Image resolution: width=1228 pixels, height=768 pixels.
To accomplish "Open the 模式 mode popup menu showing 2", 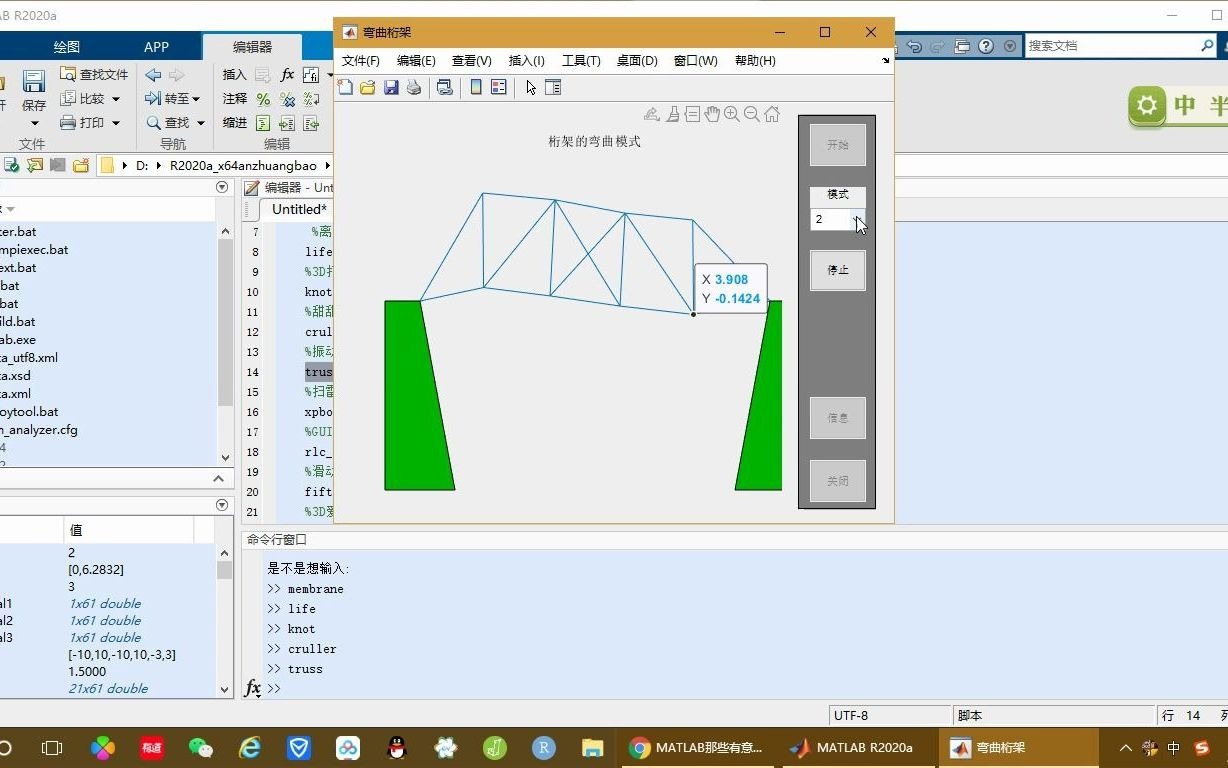I will [x=838, y=219].
